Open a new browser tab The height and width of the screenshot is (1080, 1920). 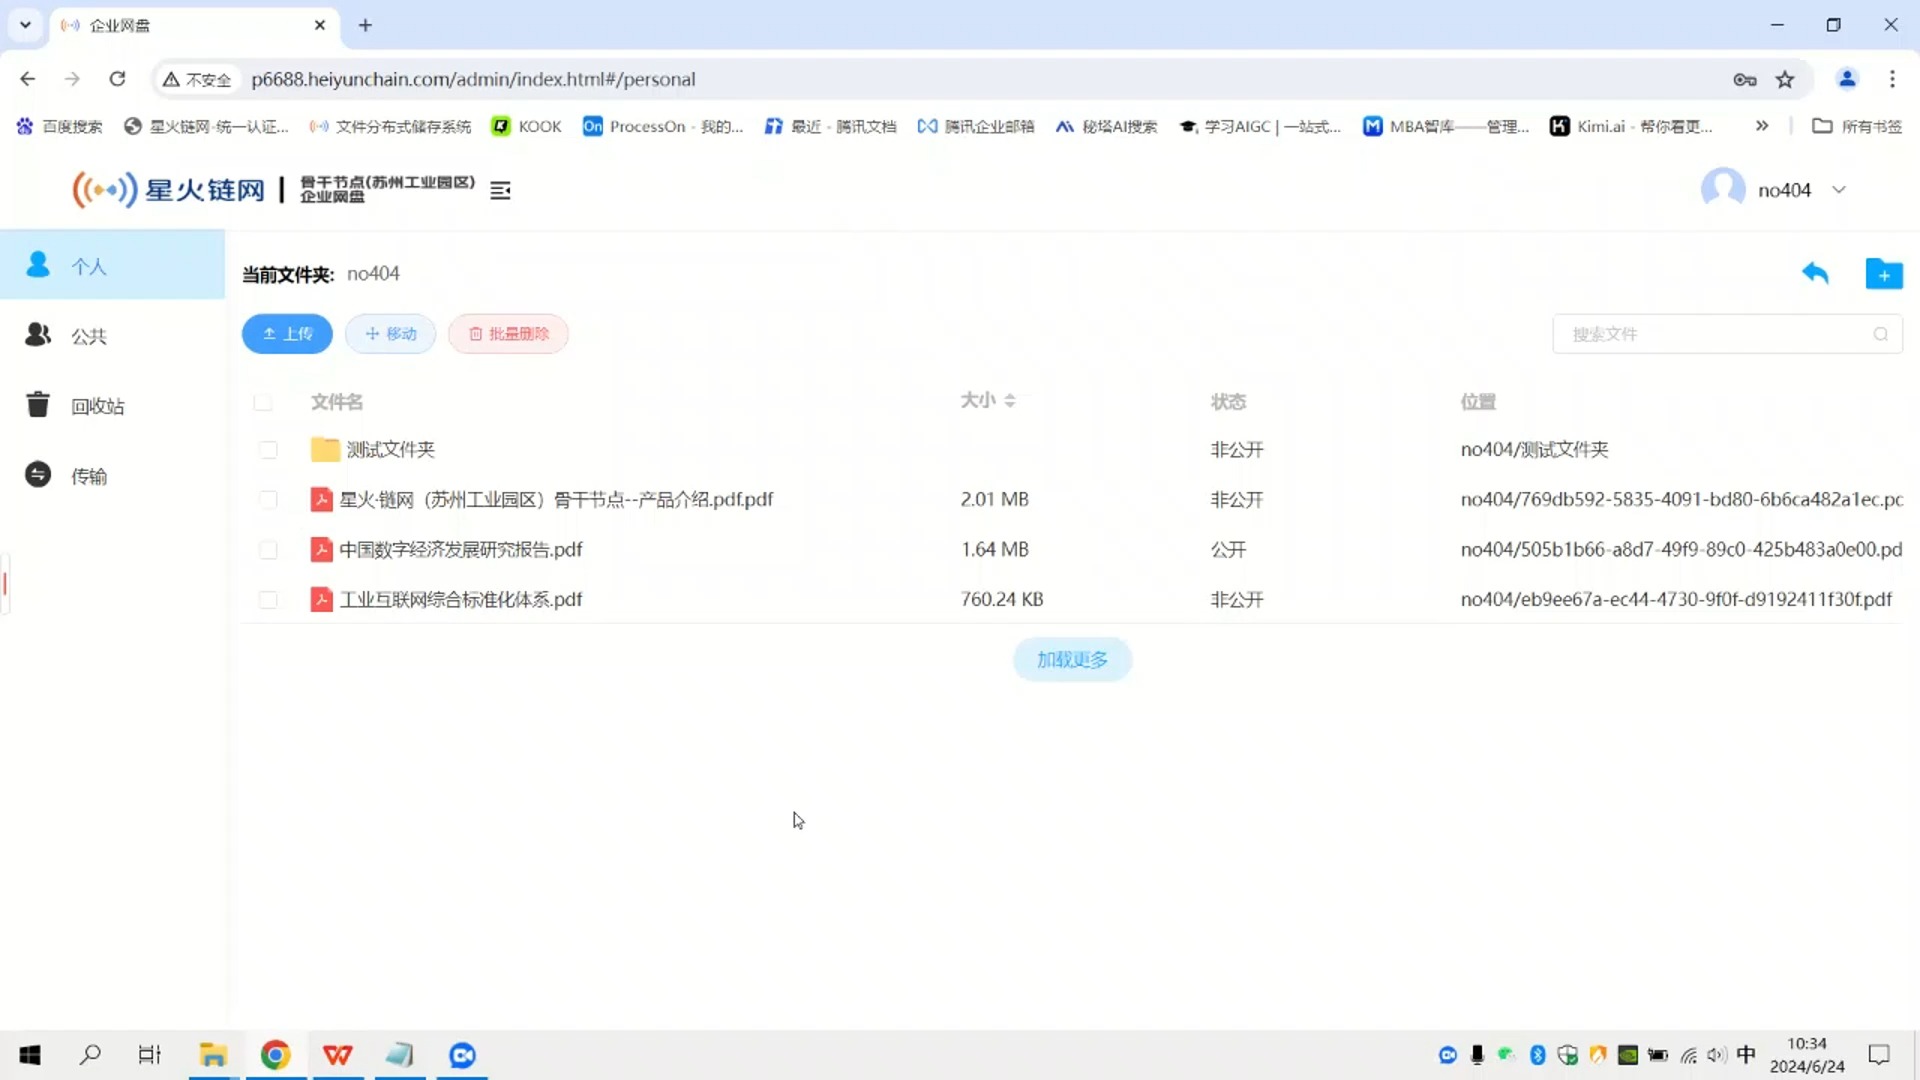365,25
